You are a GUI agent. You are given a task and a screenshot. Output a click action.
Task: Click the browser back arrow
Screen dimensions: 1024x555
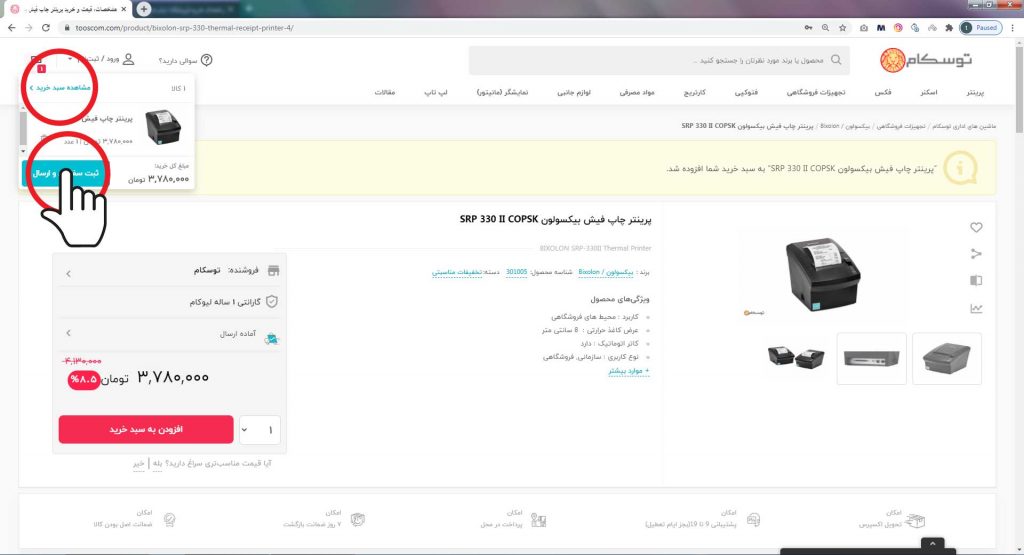click(11, 28)
